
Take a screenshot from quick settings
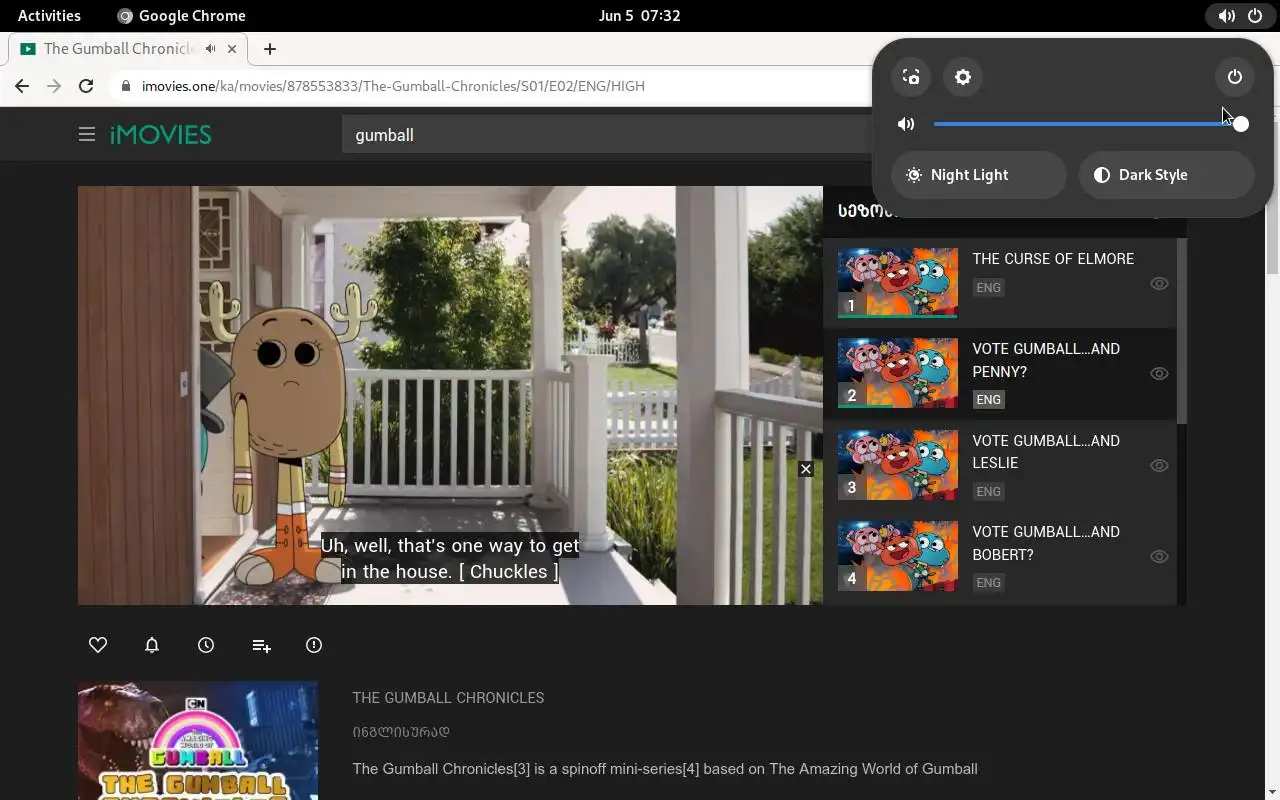click(x=911, y=77)
